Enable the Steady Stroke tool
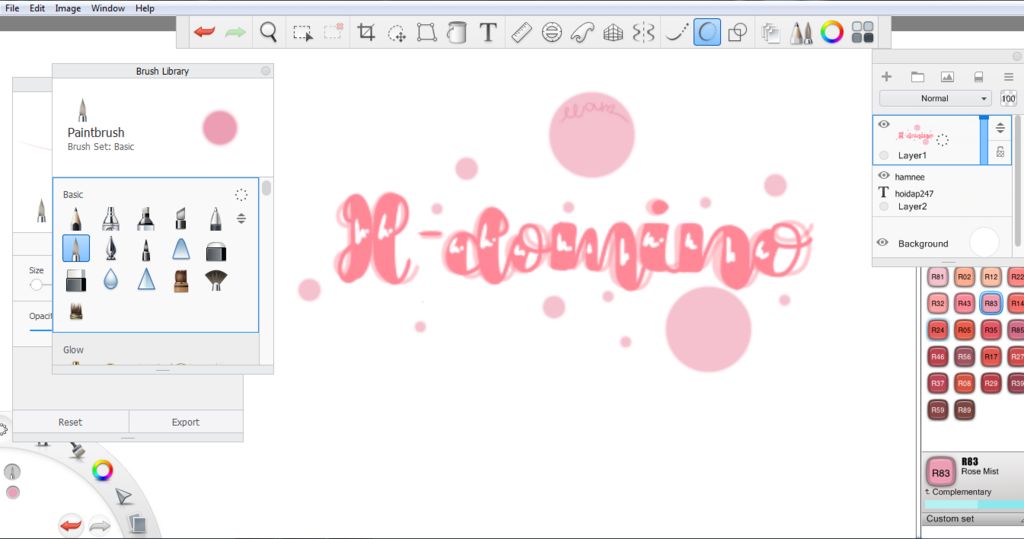 click(x=676, y=32)
